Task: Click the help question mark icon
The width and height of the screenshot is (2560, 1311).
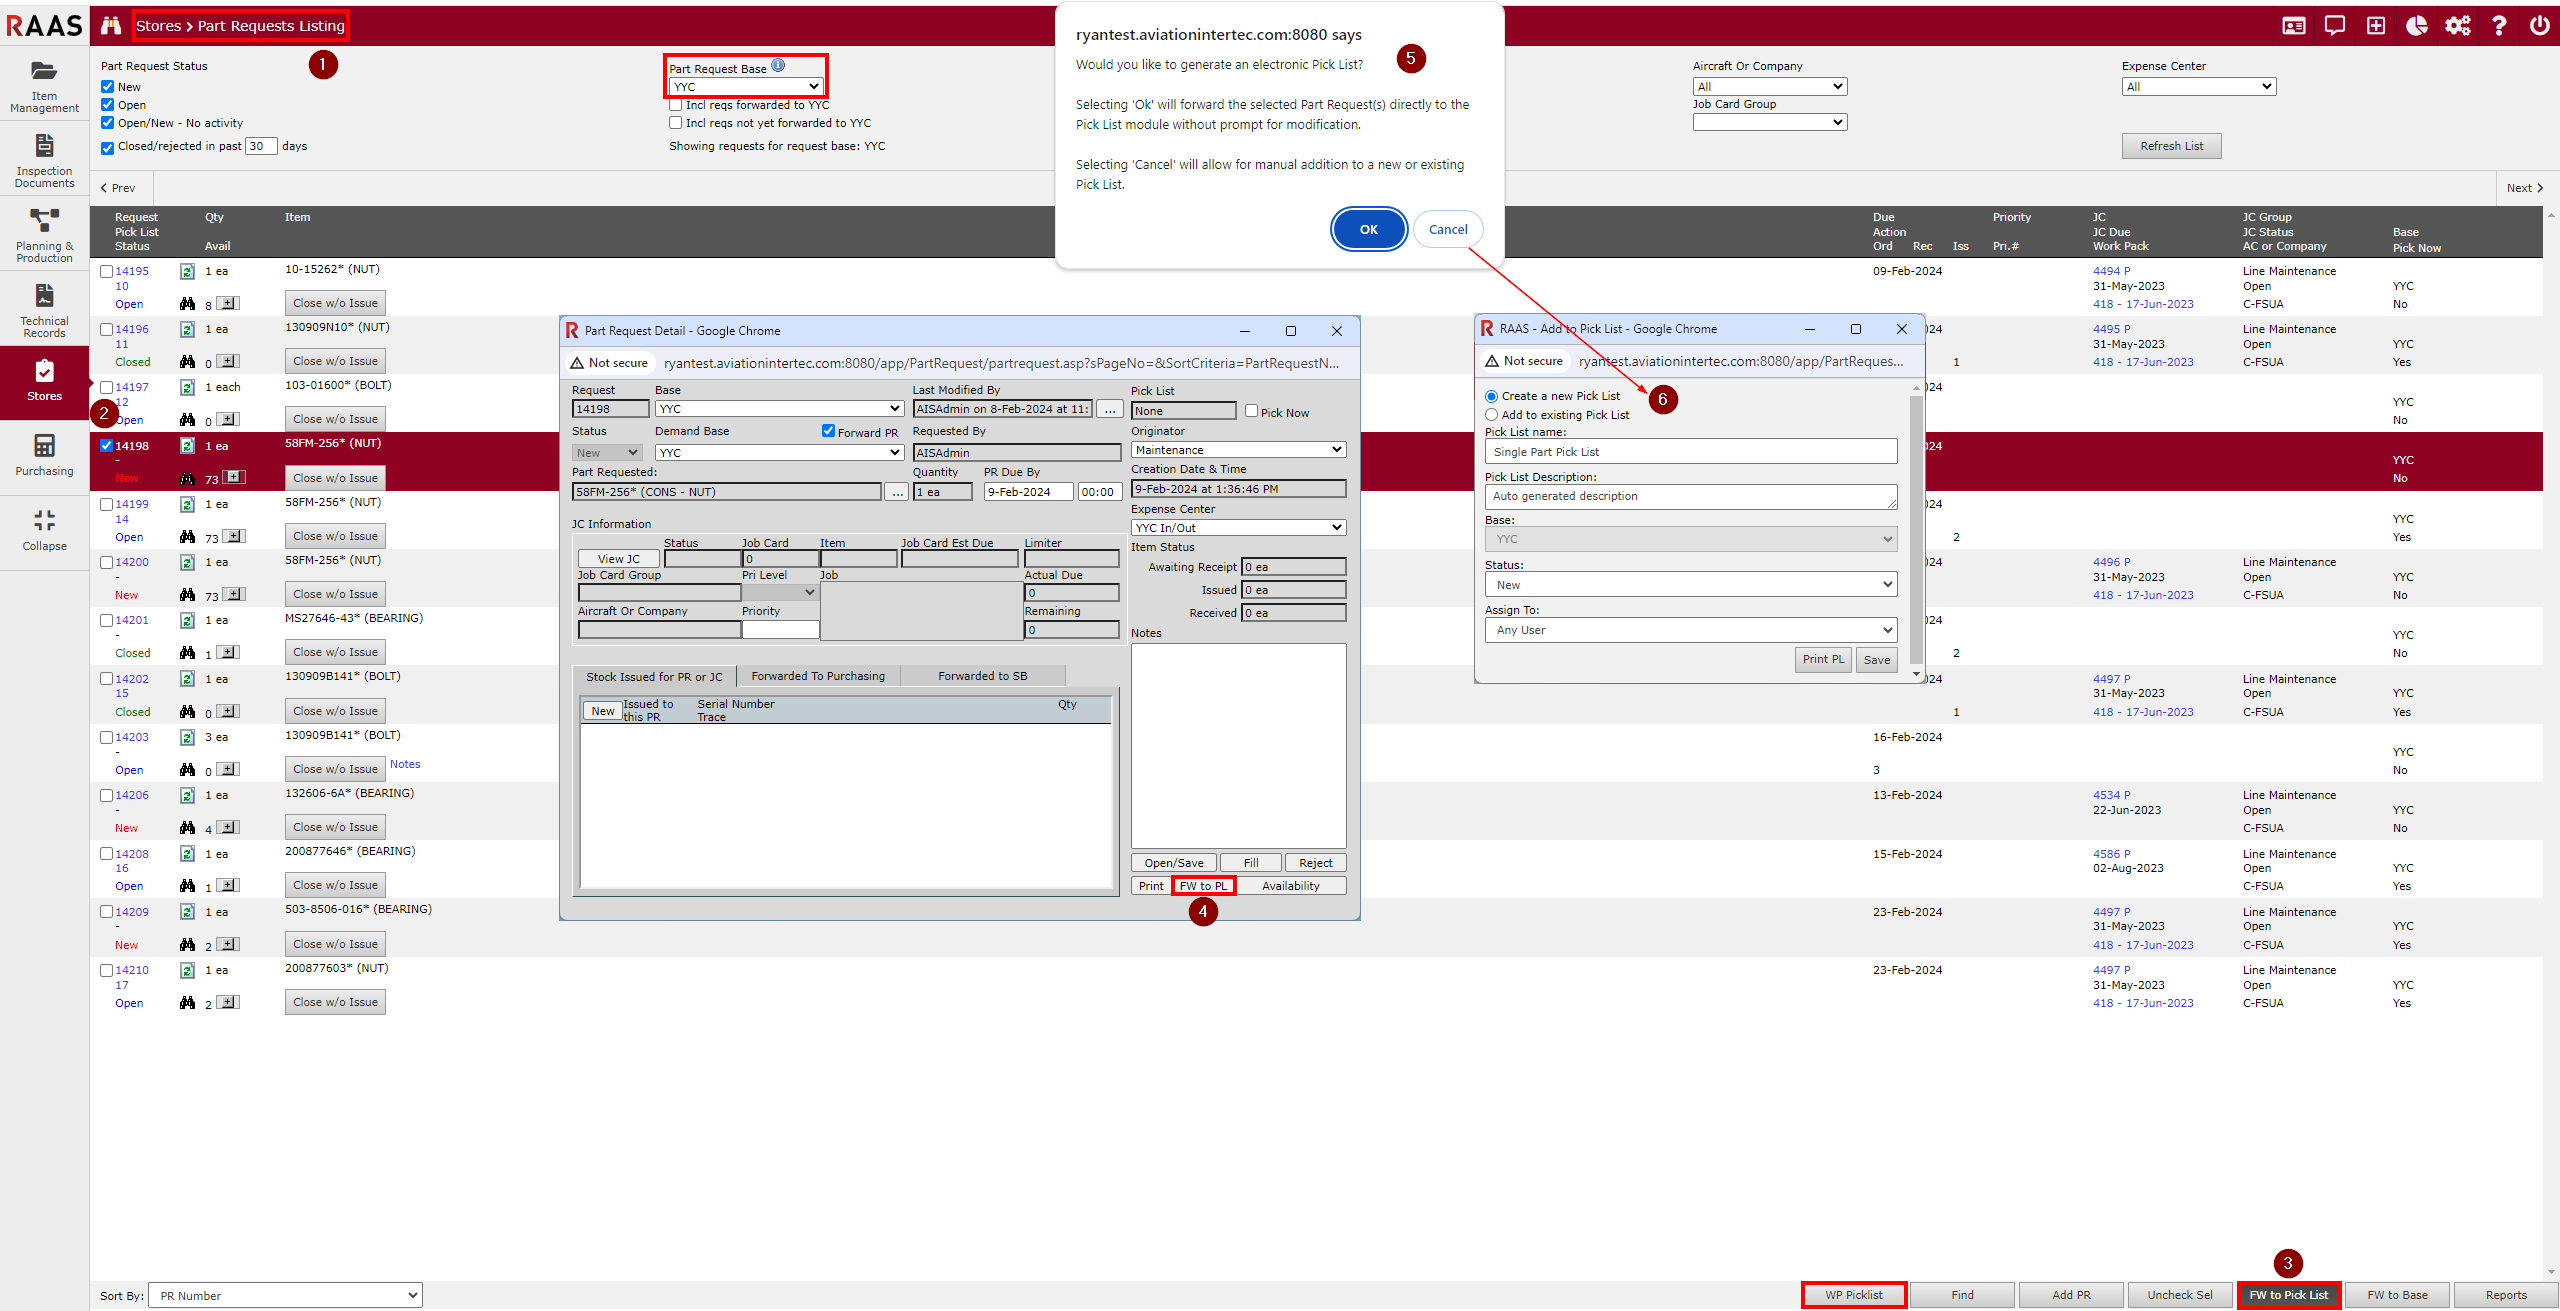Action: (x=2498, y=26)
